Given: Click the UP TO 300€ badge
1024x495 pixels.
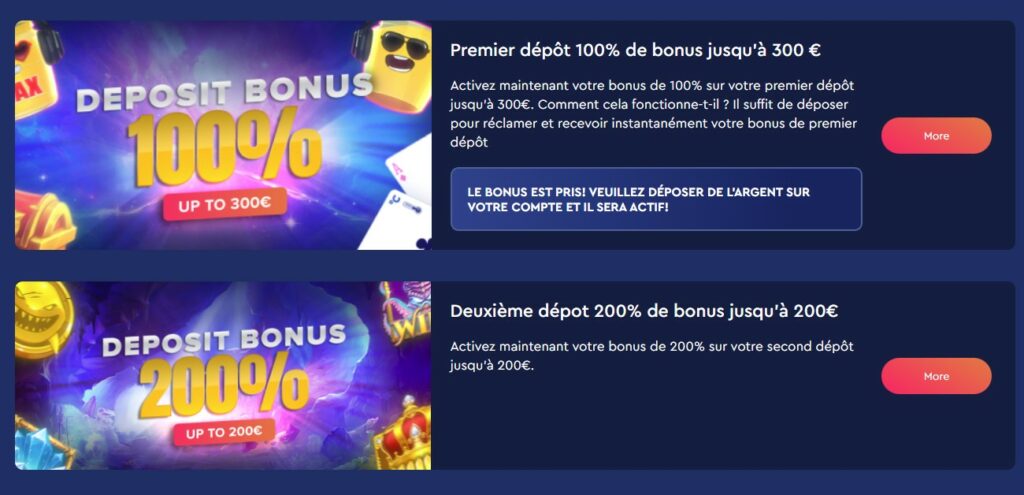Looking at the screenshot, I should tap(224, 204).
